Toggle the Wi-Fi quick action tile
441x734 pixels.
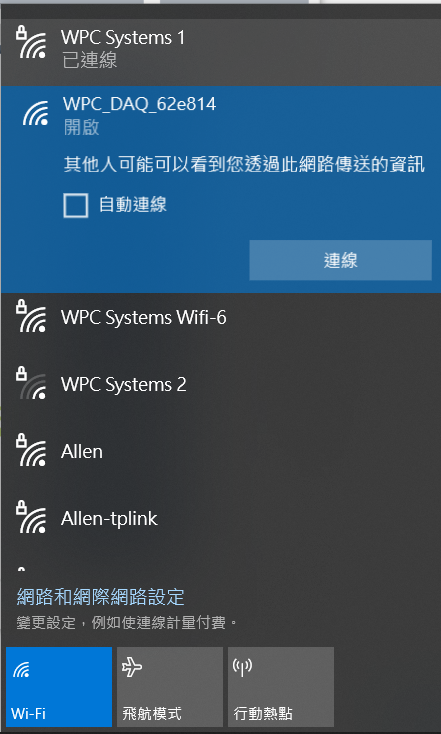pyautogui.click(x=59, y=687)
